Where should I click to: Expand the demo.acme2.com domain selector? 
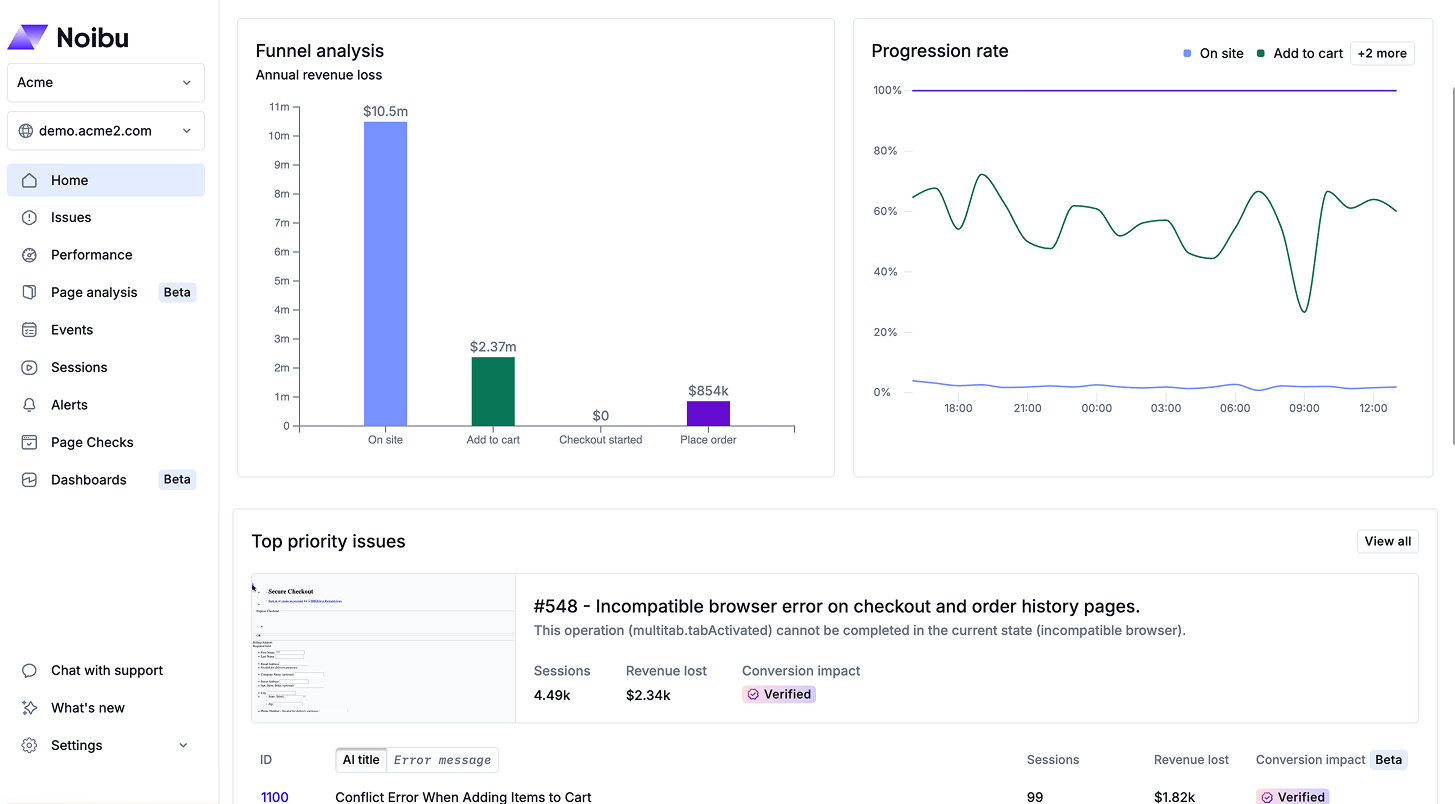(x=106, y=131)
